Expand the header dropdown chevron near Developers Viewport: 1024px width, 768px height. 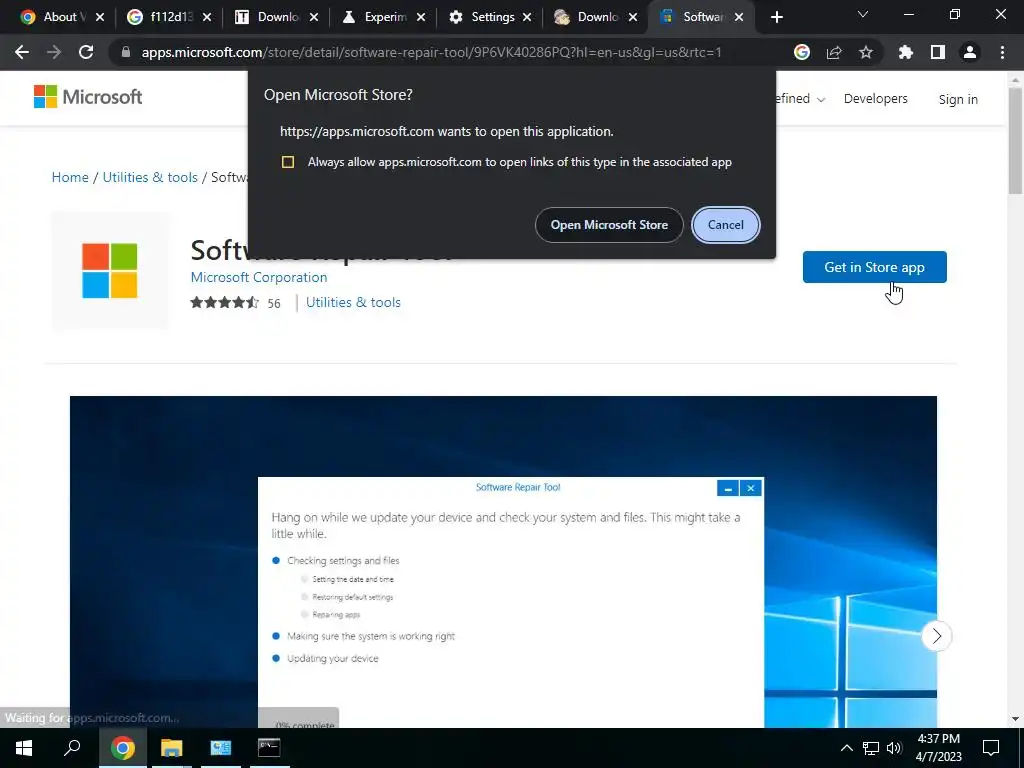pos(821,99)
